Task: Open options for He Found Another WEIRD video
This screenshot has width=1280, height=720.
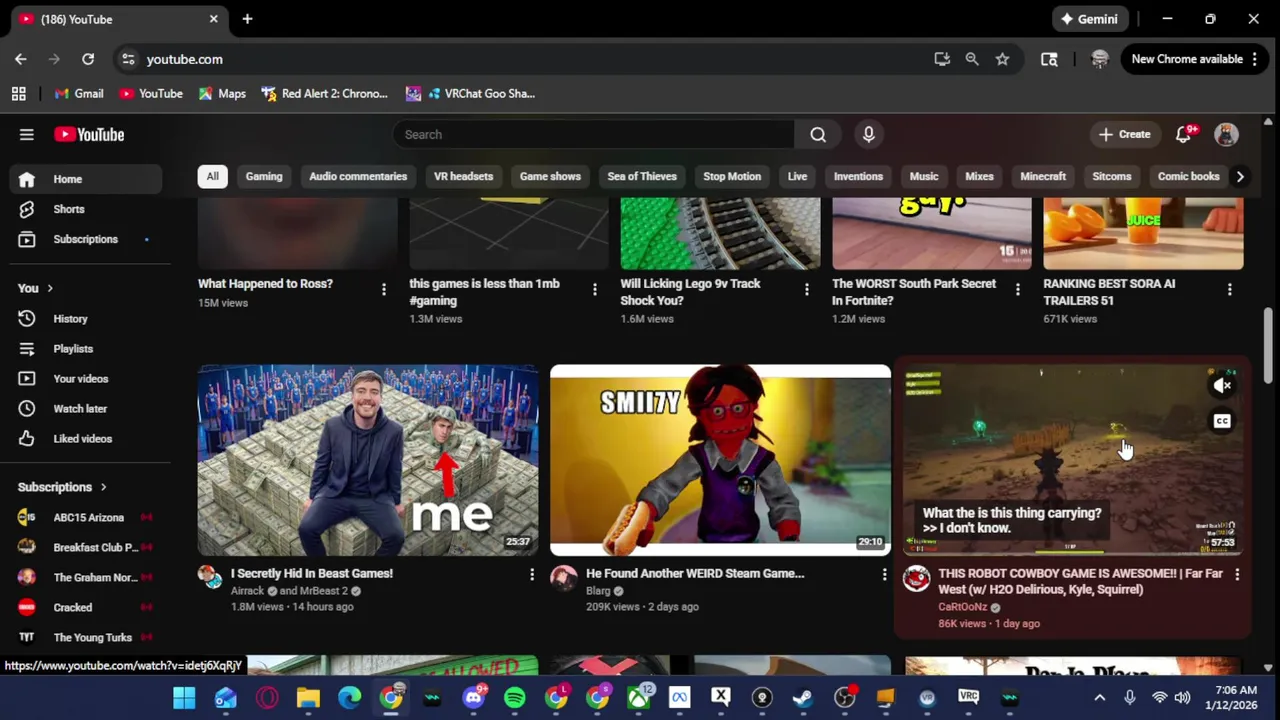Action: pos(884,574)
